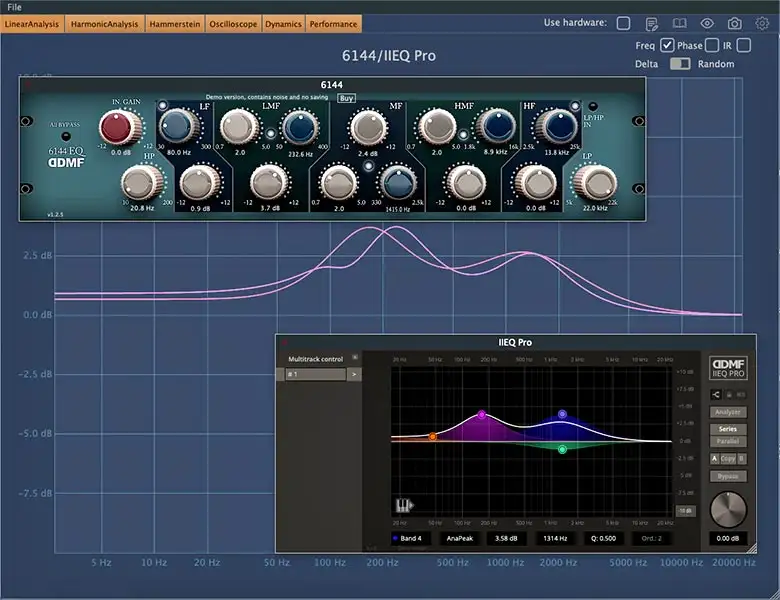Uncheck the Freq checkbox
This screenshot has height=600, width=780.
(x=667, y=45)
